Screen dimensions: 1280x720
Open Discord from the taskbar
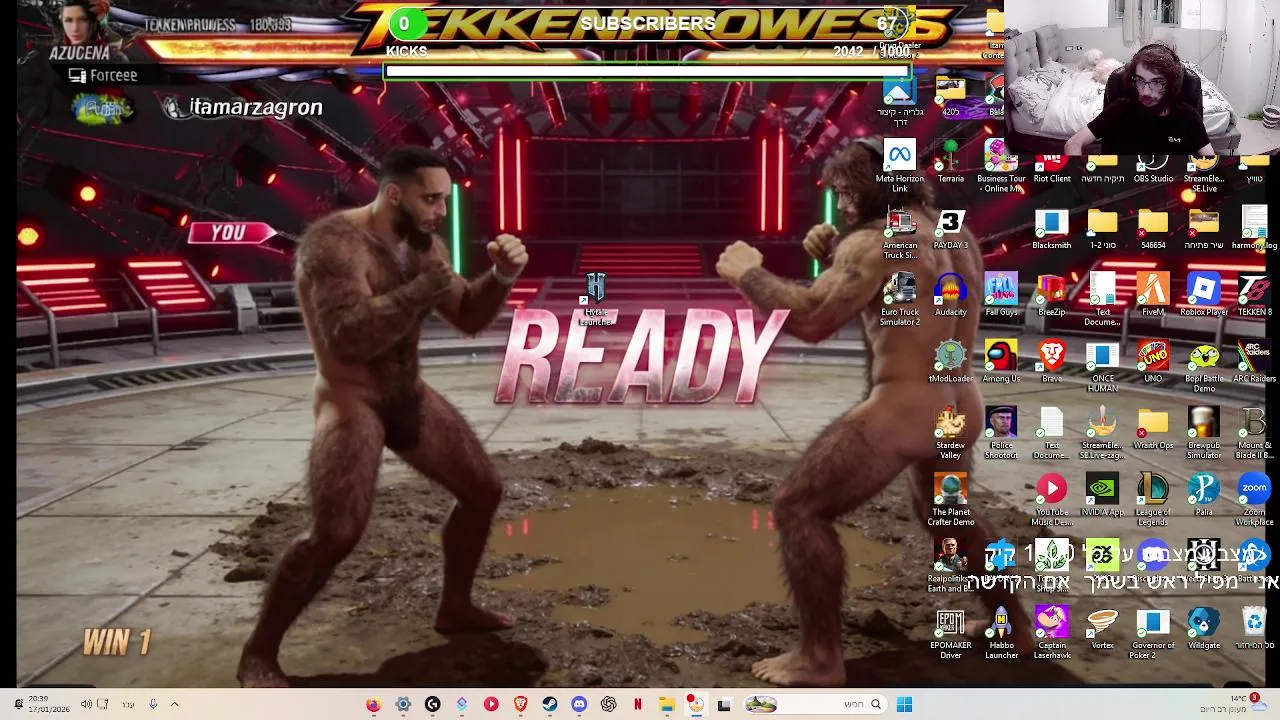click(x=579, y=704)
